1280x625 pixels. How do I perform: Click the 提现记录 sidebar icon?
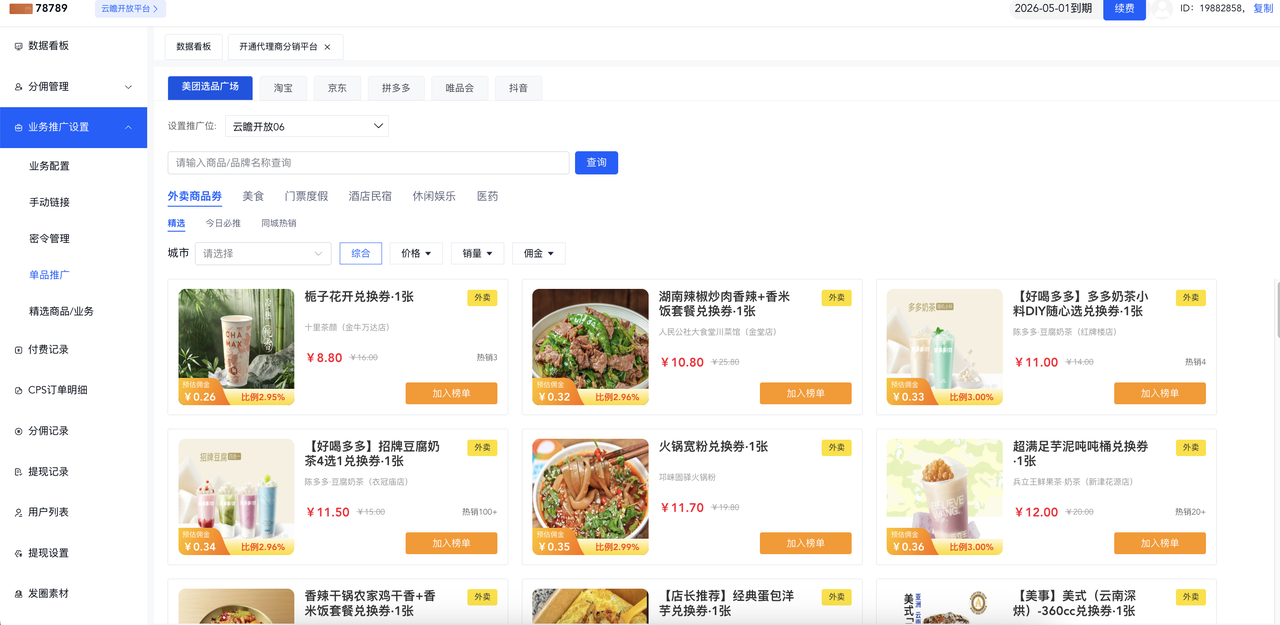19,472
